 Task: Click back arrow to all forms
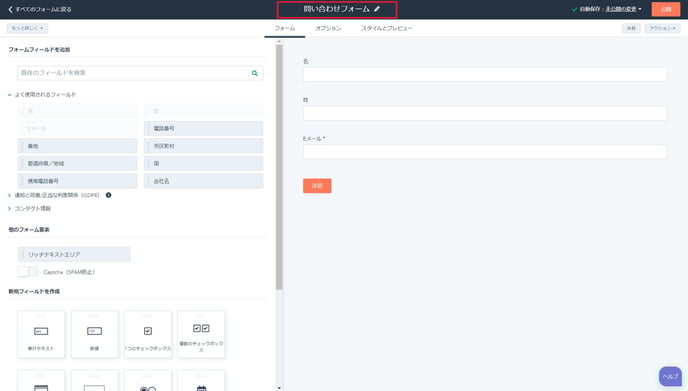[11, 9]
